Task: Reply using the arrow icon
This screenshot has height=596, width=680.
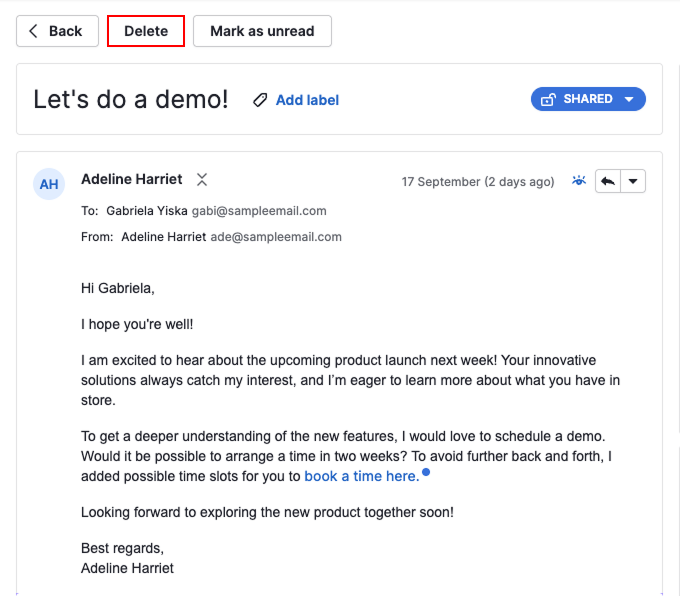Action: pos(608,181)
